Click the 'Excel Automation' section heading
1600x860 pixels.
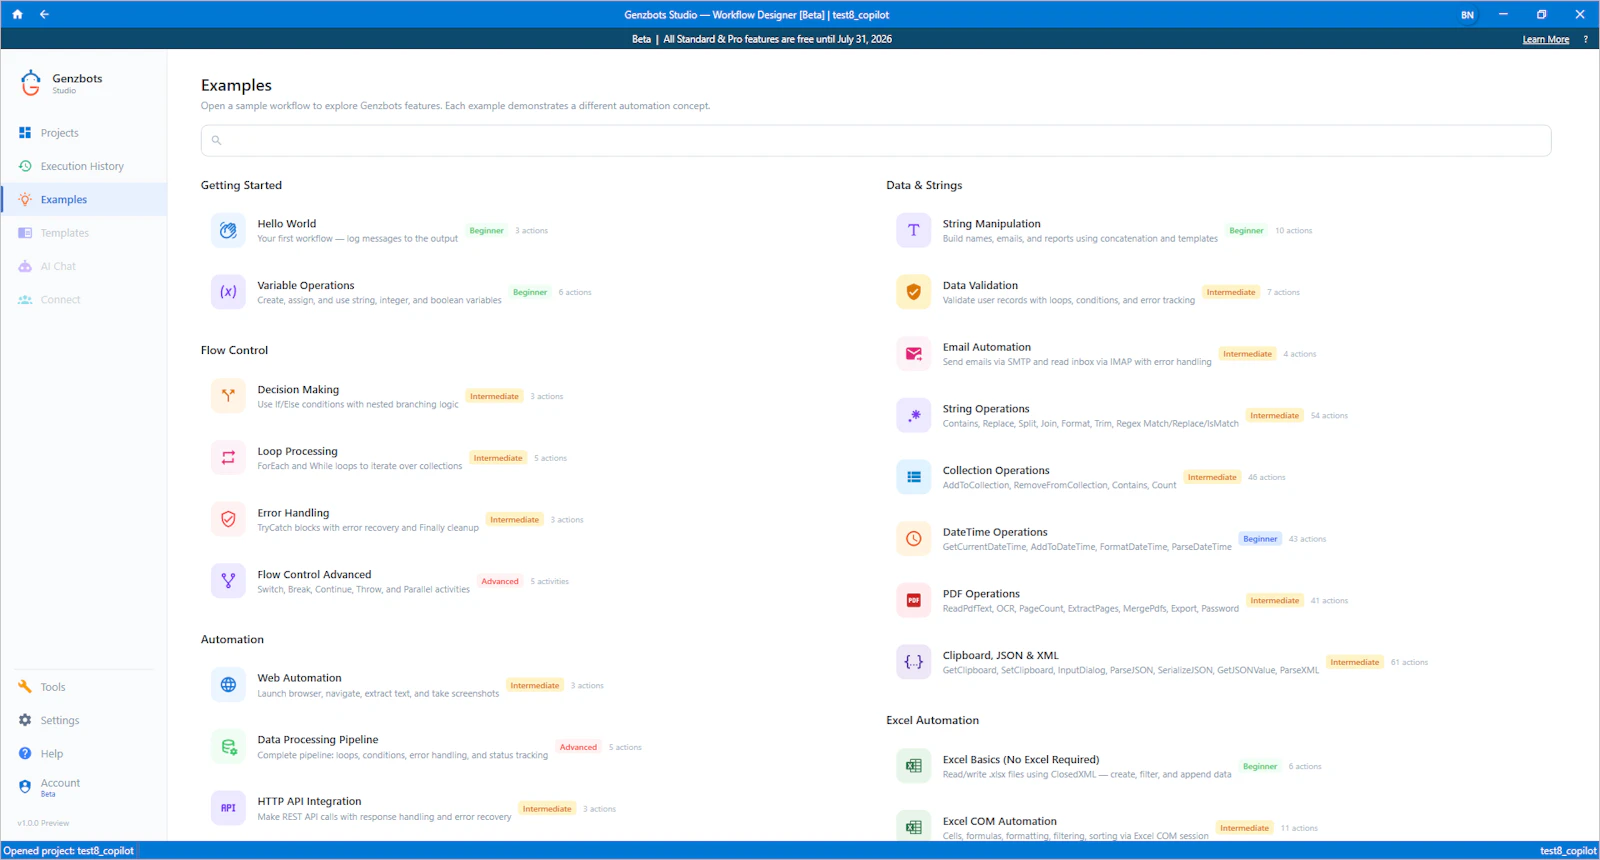point(932,720)
